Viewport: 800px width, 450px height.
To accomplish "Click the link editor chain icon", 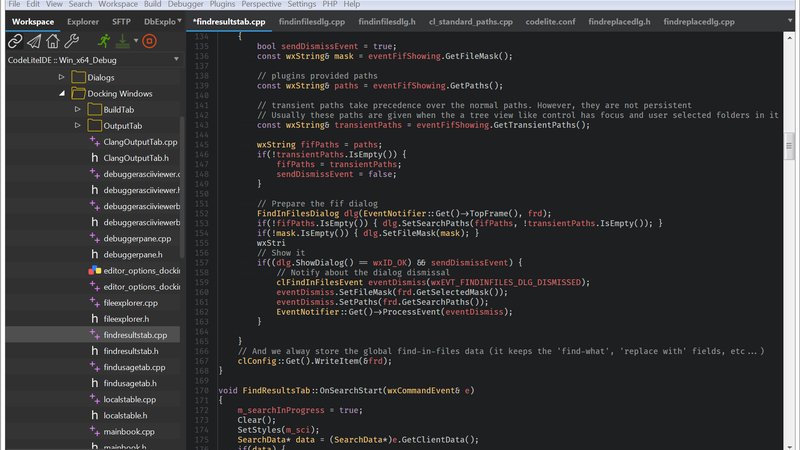I will click(x=15, y=41).
